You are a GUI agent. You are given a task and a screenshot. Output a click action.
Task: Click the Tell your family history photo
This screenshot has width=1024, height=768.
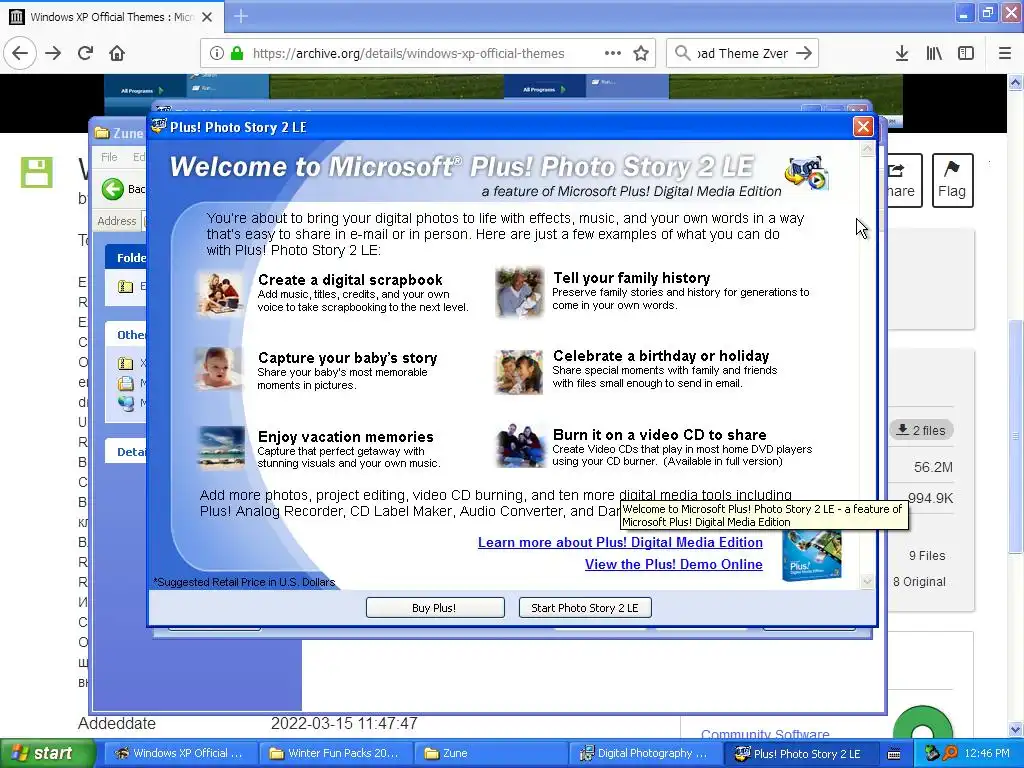click(x=519, y=292)
